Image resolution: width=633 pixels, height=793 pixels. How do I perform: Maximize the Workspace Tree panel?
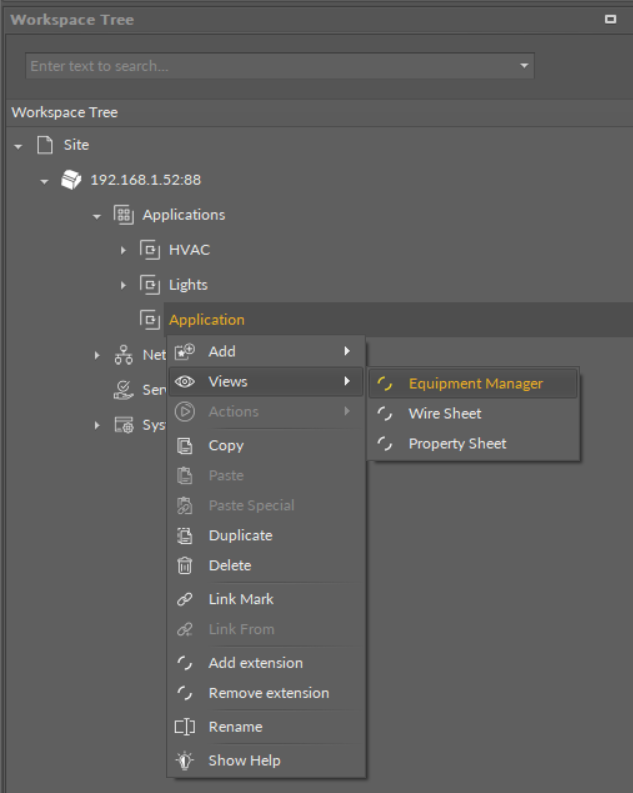click(x=611, y=20)
